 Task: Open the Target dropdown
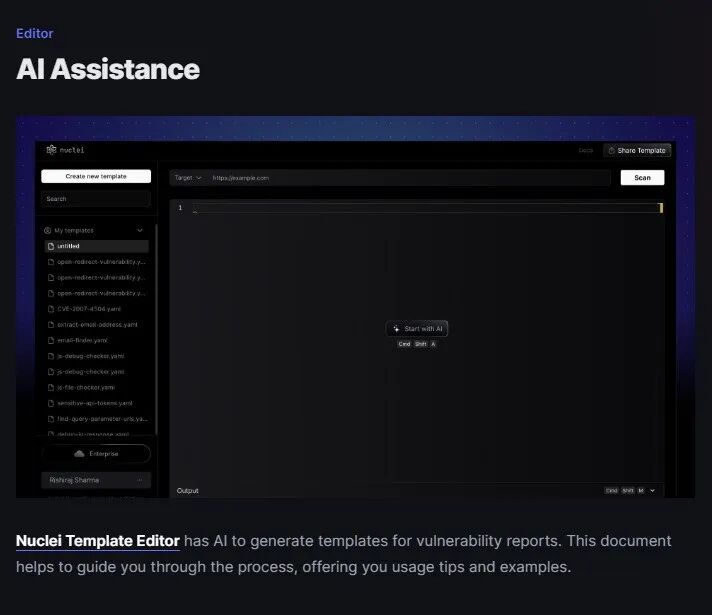click(188, 178)
